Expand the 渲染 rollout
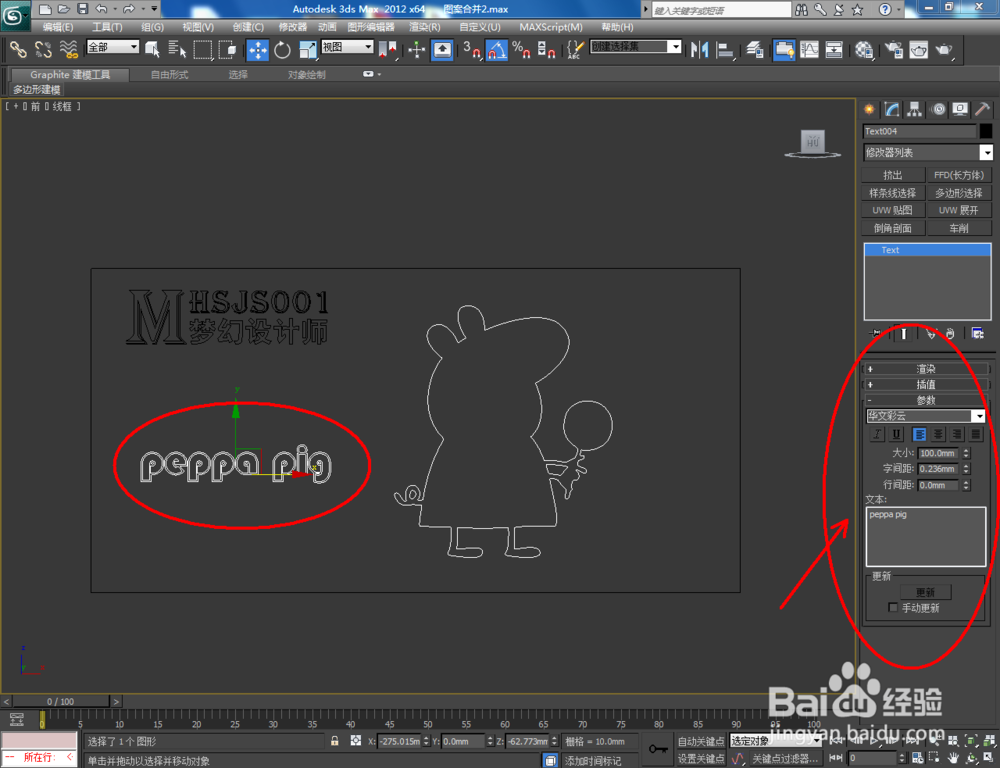This screenshot has width=1000, height=768. 925,369
